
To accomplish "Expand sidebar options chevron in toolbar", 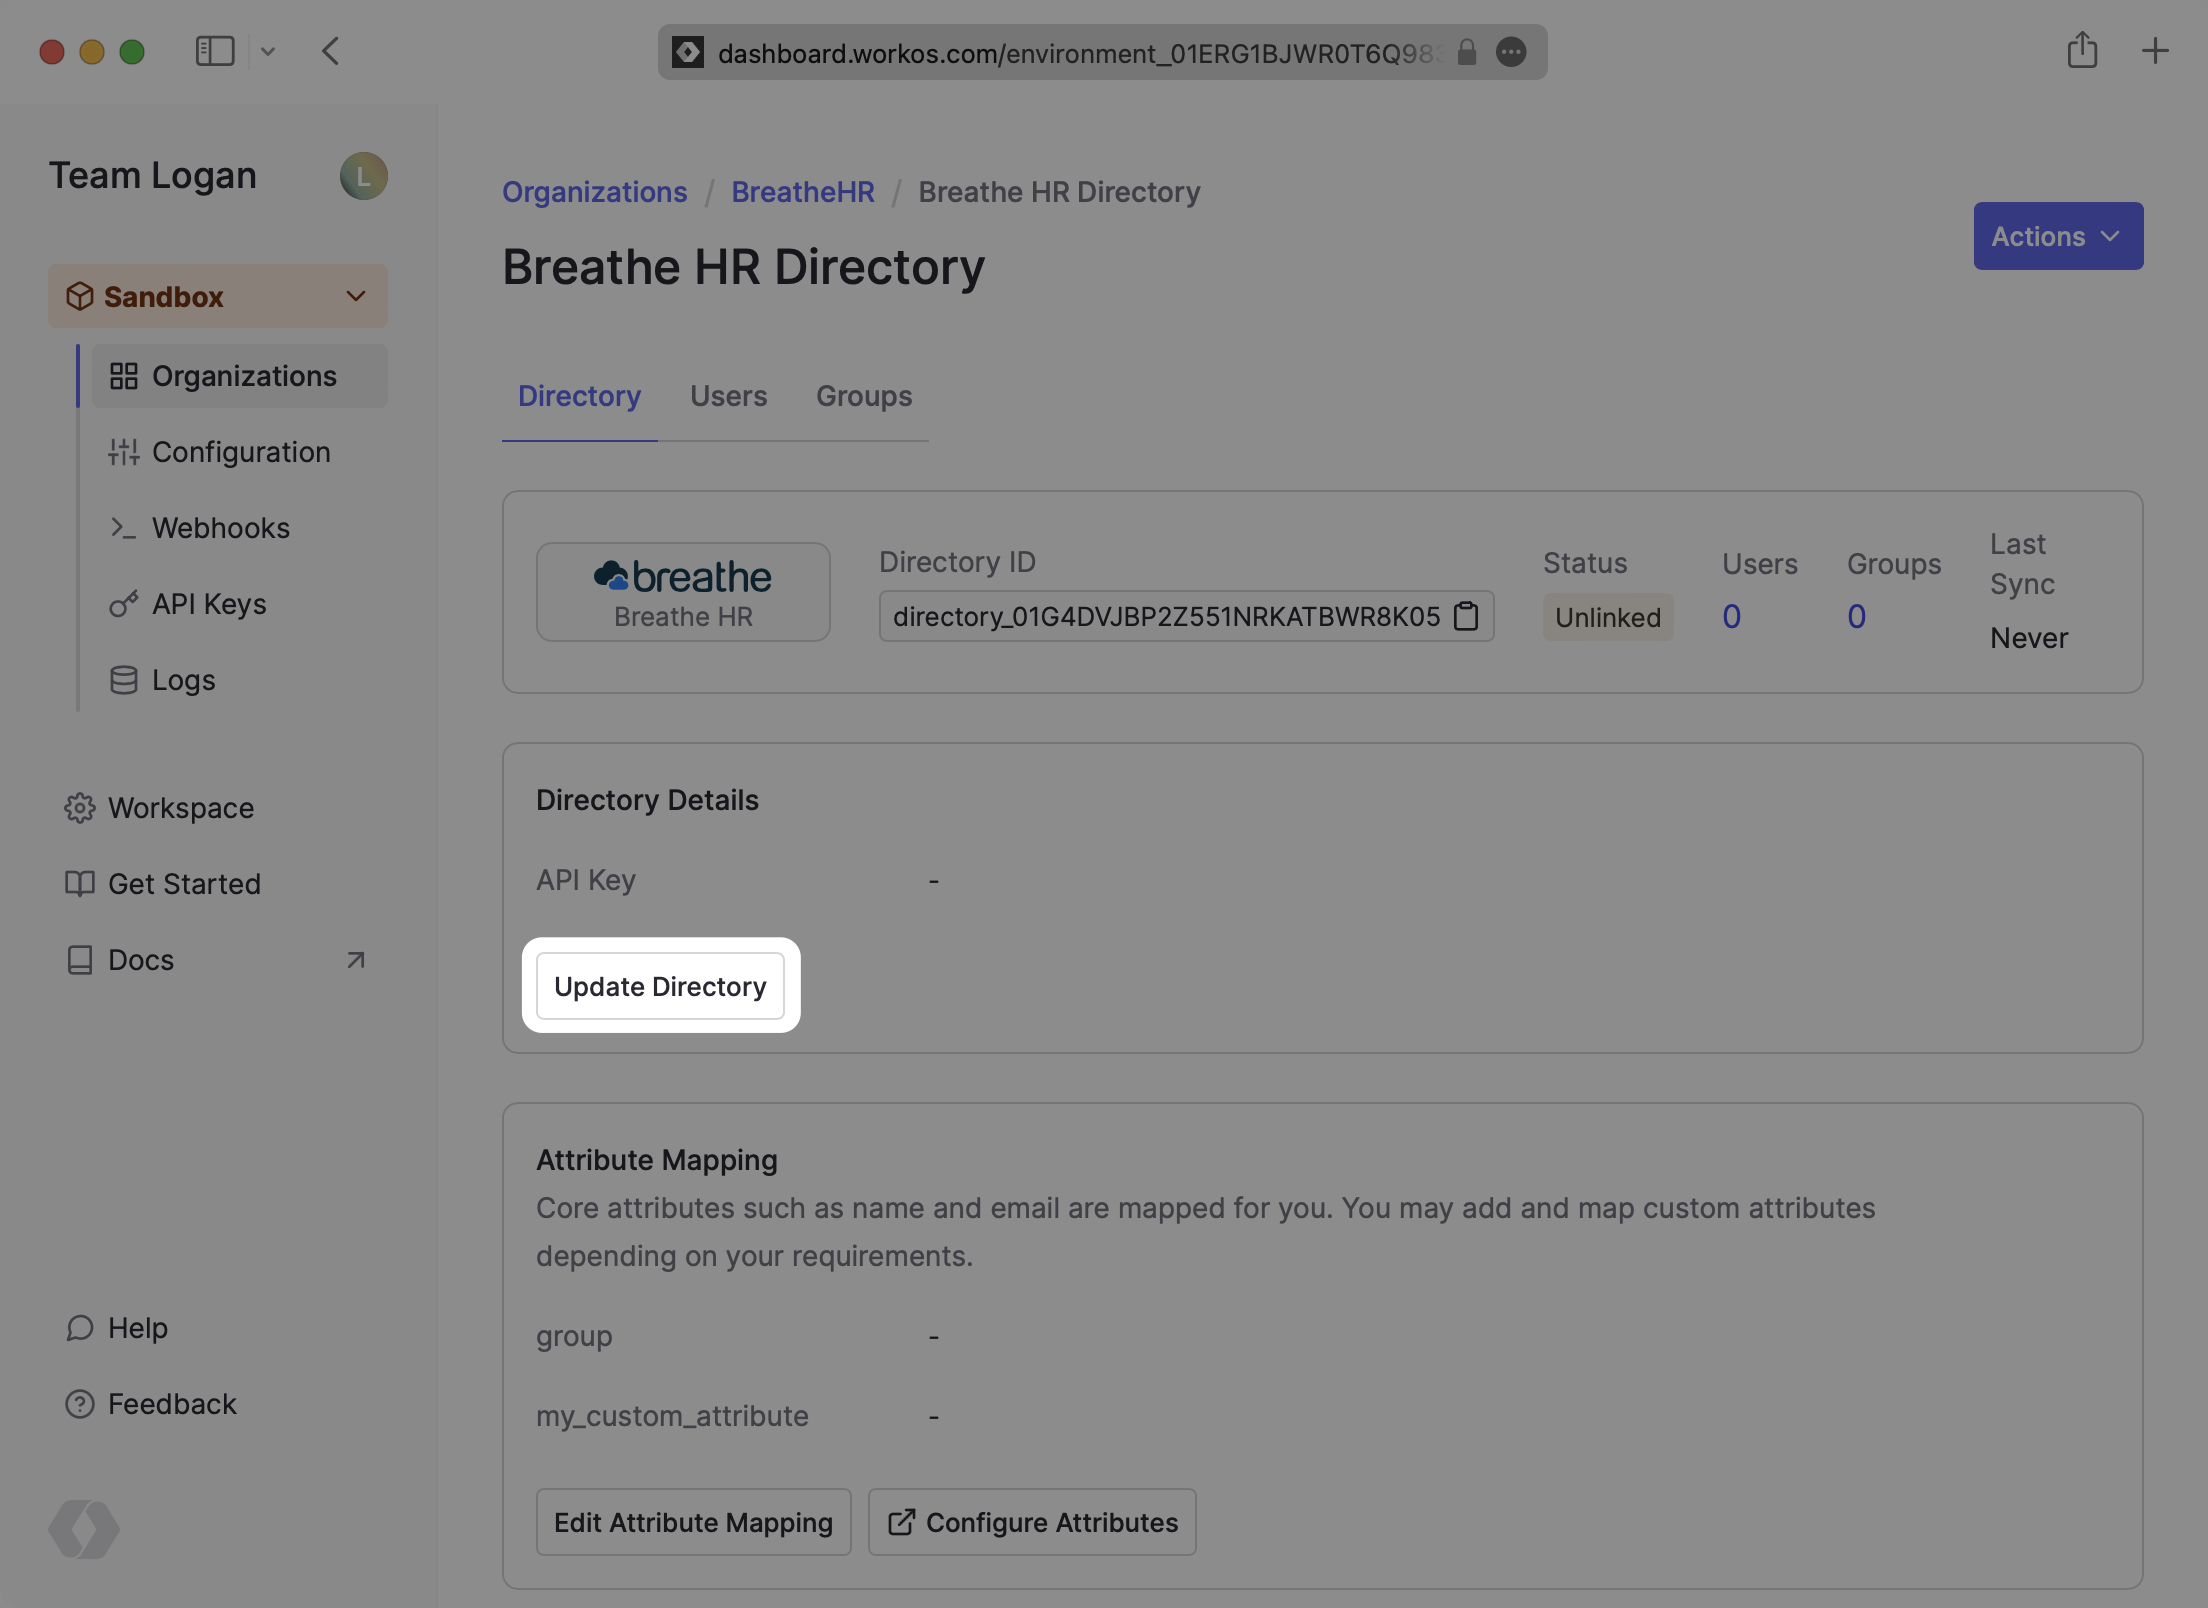I will 268,51.
